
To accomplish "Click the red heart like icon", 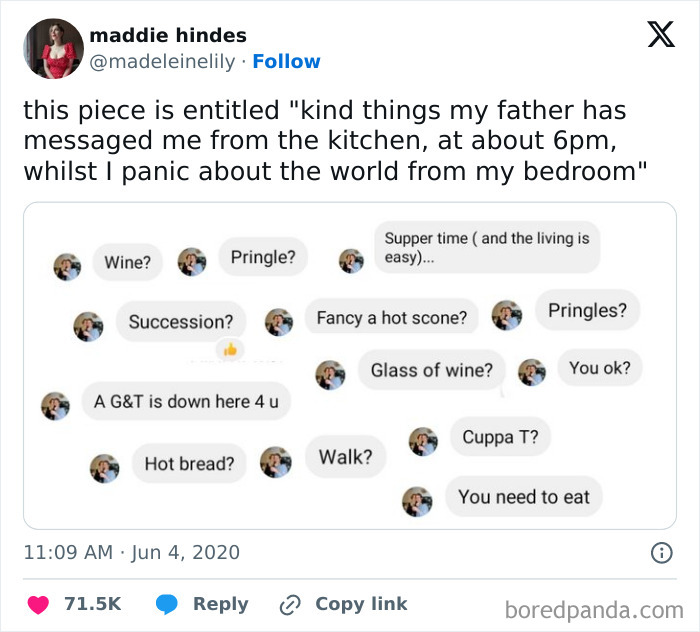I will [38, 604].
